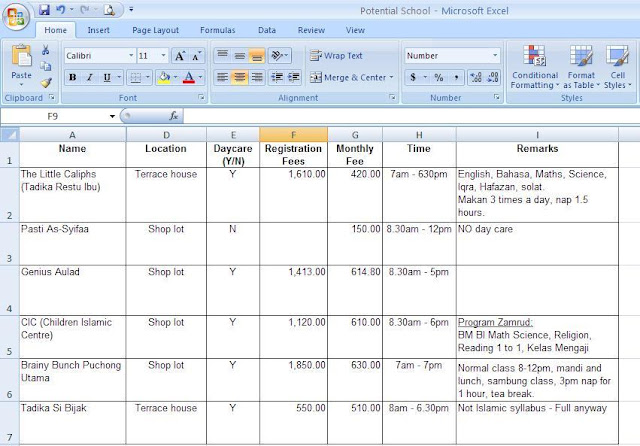The width and height of the screenshot is (640, 446).
Task: Decrease decimal places
Action: pos(493,78)
